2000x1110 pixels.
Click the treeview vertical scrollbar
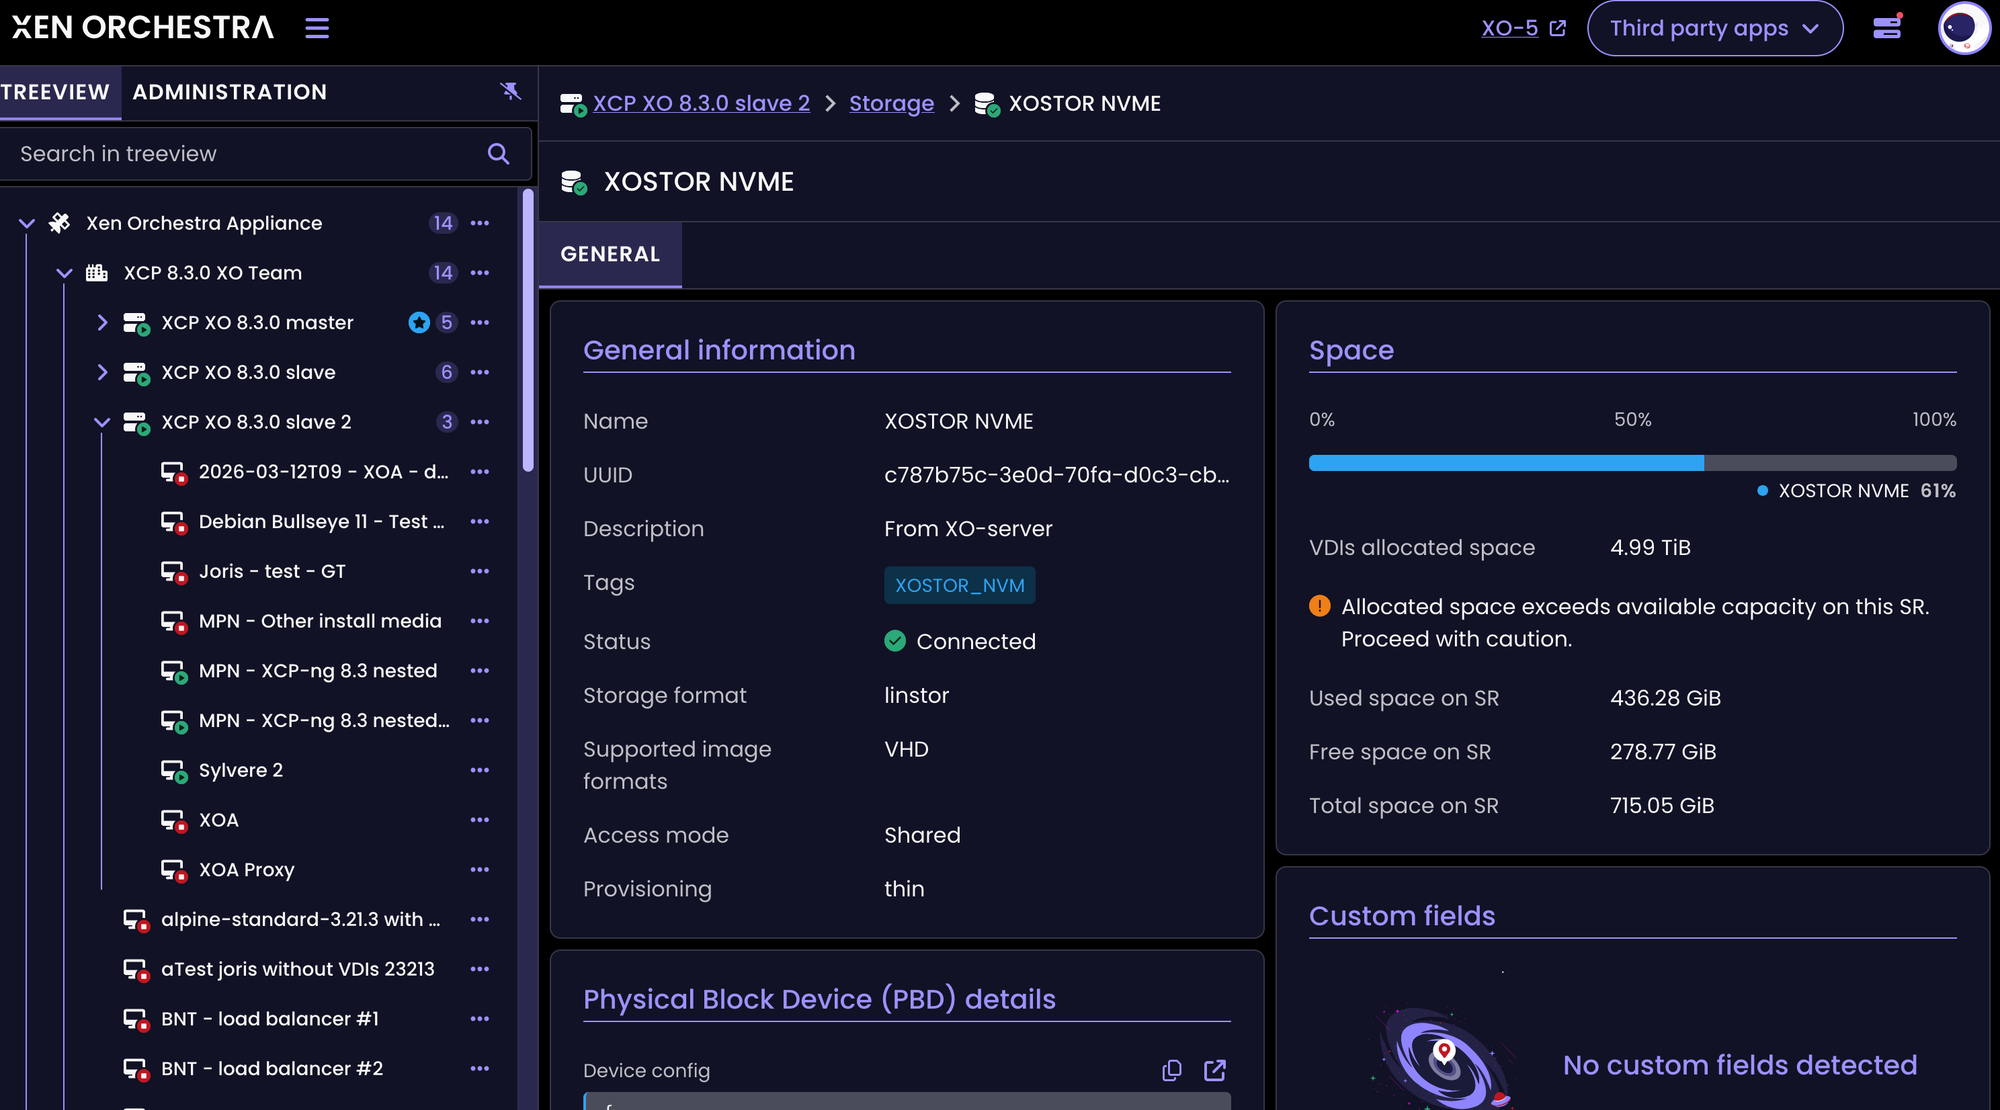(528, 330)
